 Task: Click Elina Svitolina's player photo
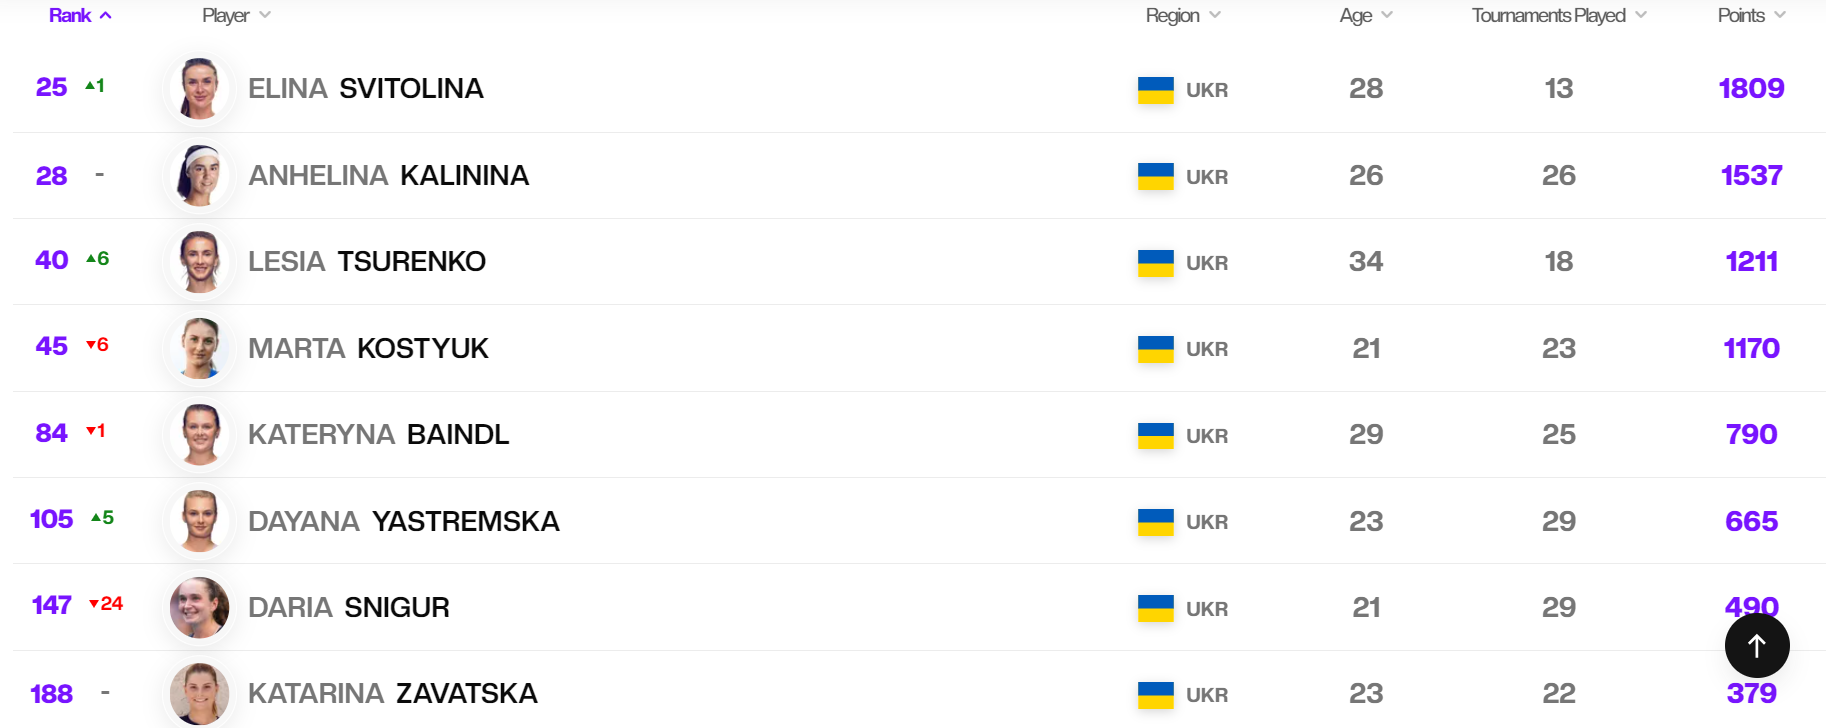[x=200, y=89]
